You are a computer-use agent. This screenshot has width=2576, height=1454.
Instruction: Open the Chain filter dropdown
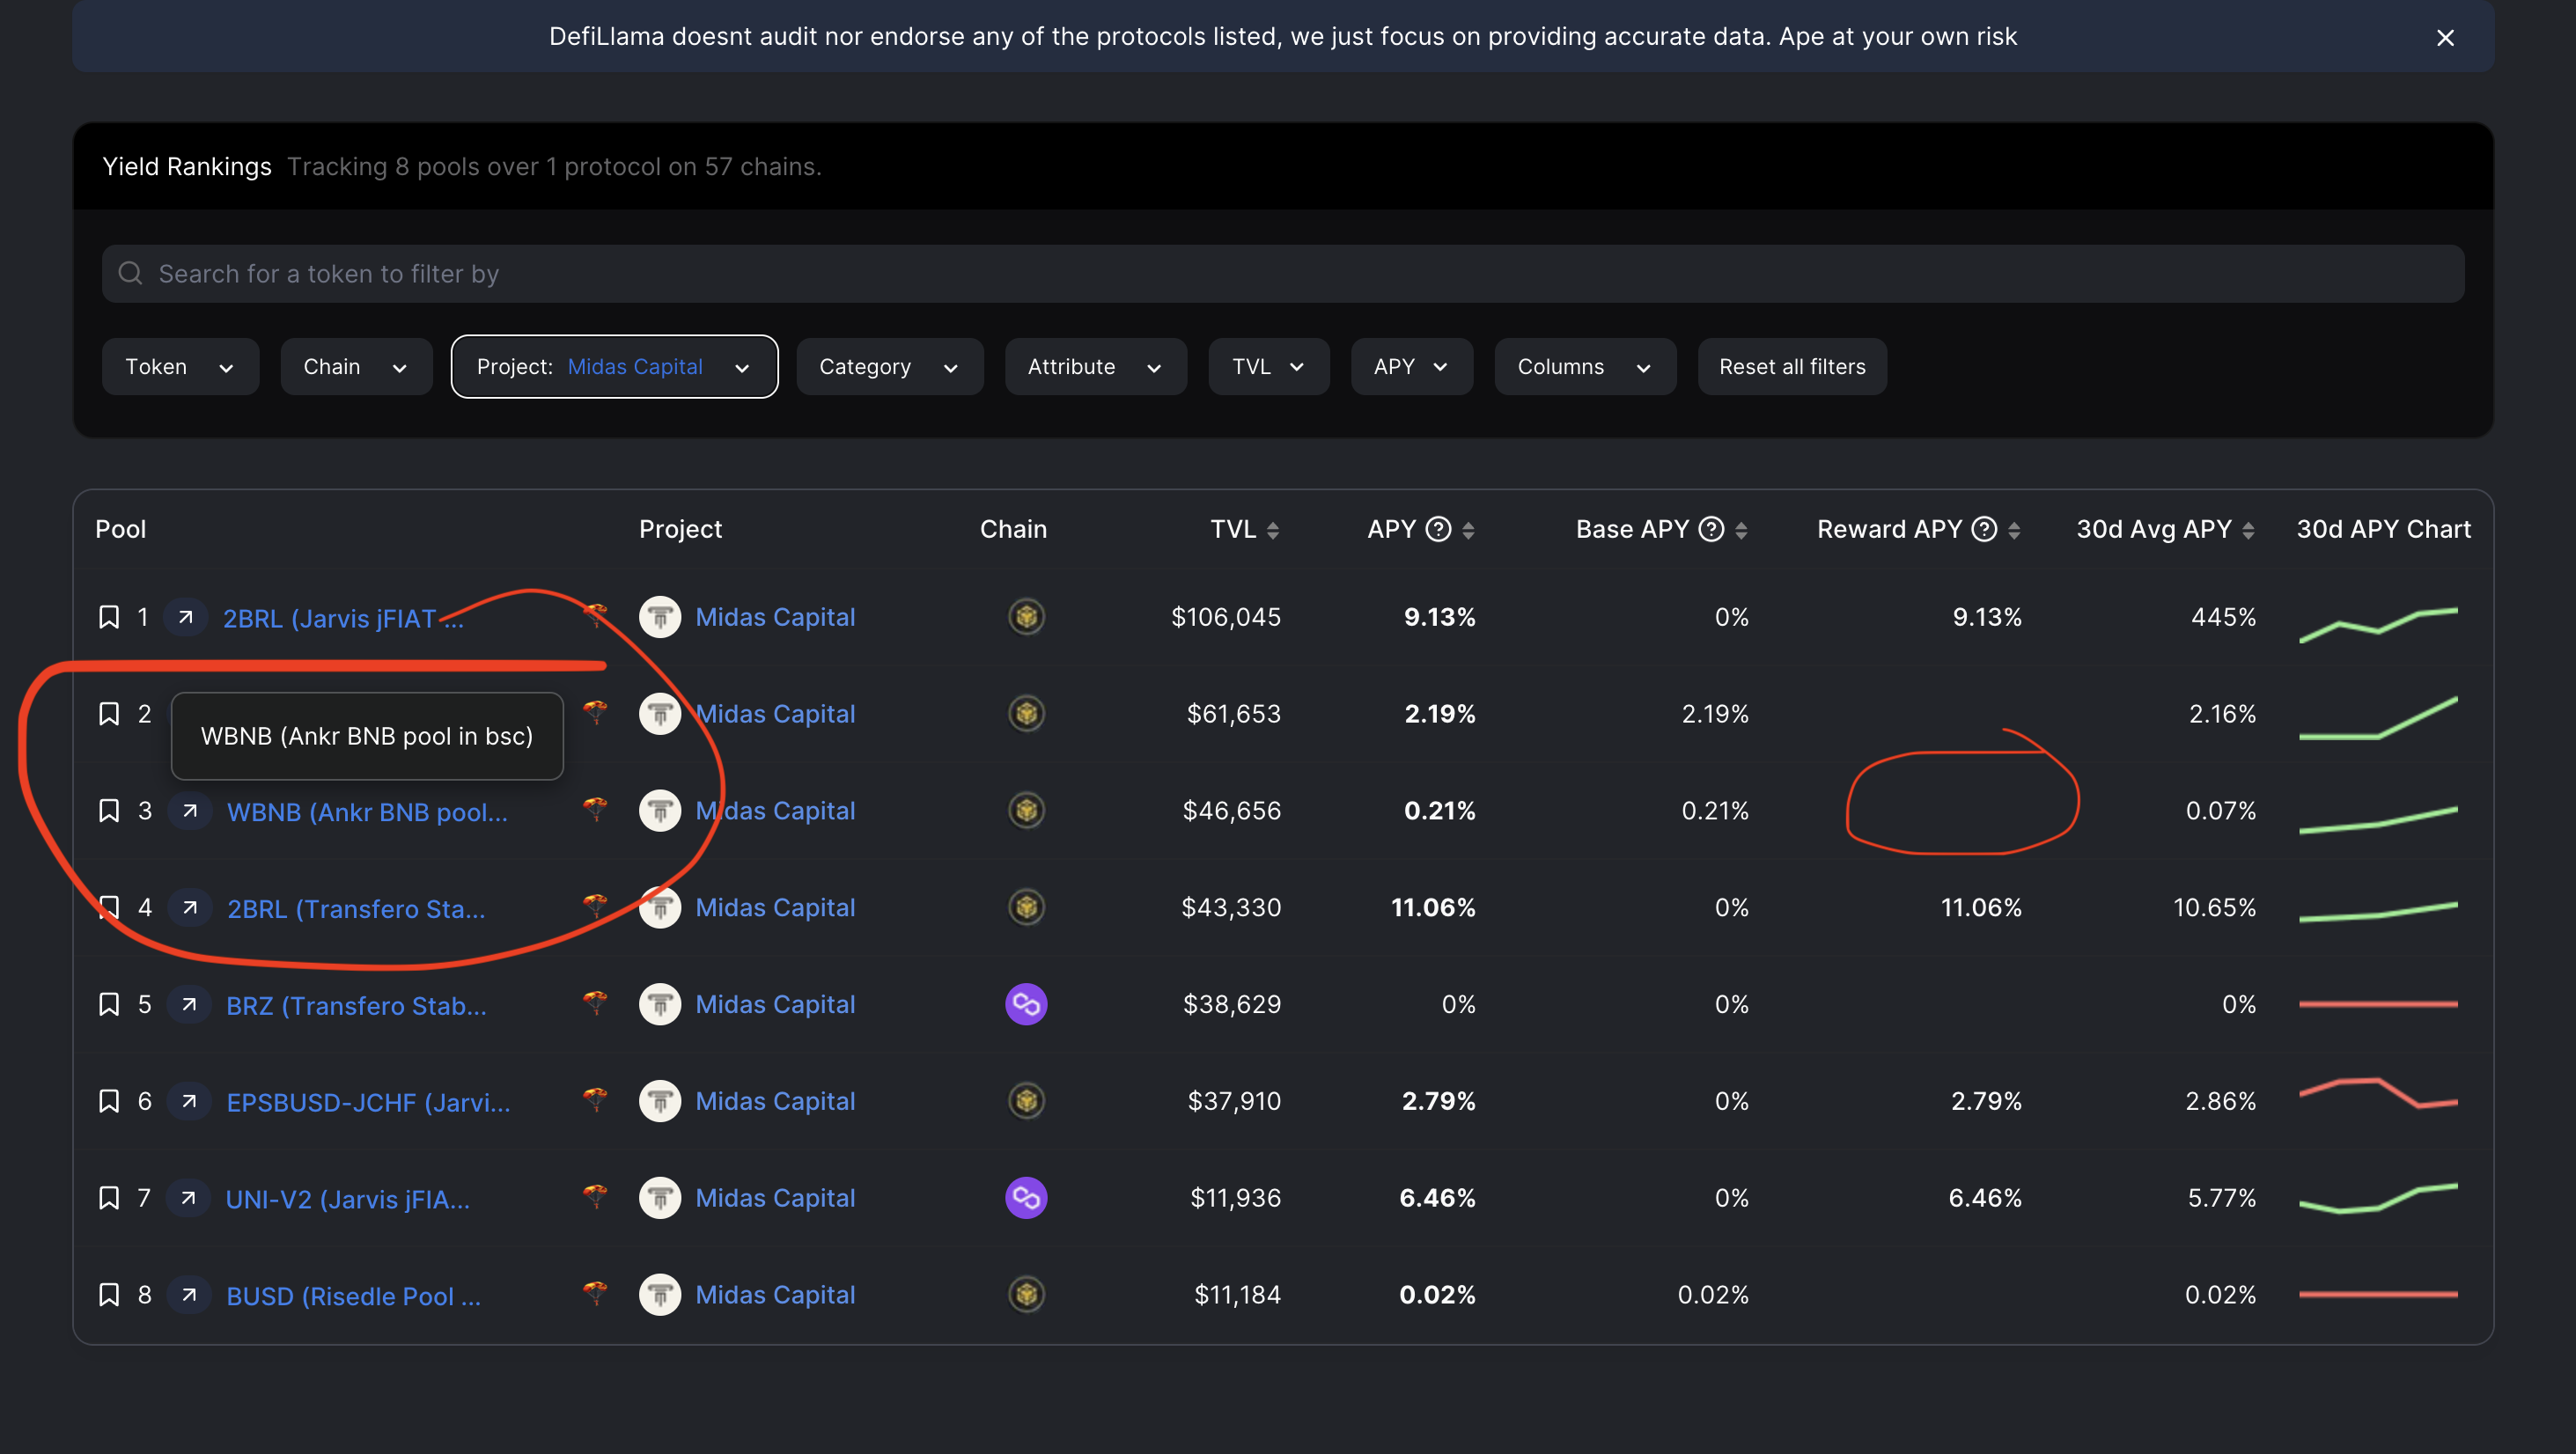[x=356, y=366]
